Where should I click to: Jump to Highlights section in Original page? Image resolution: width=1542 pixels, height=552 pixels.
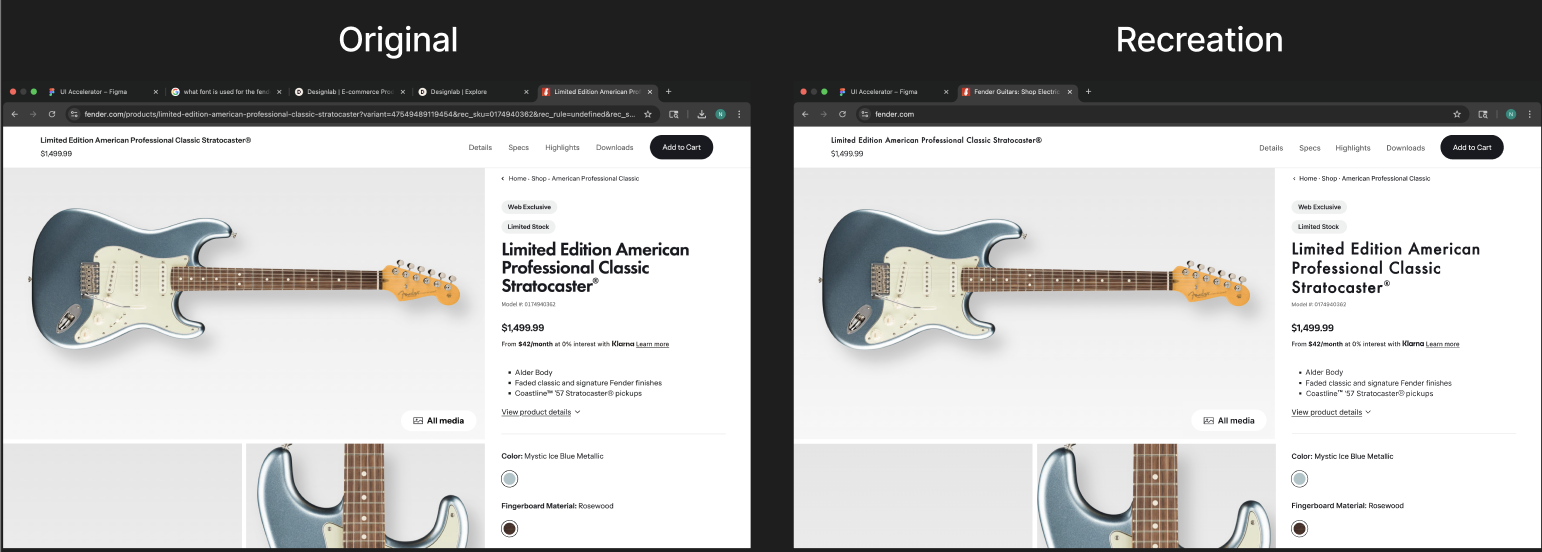tap(562, 147)
